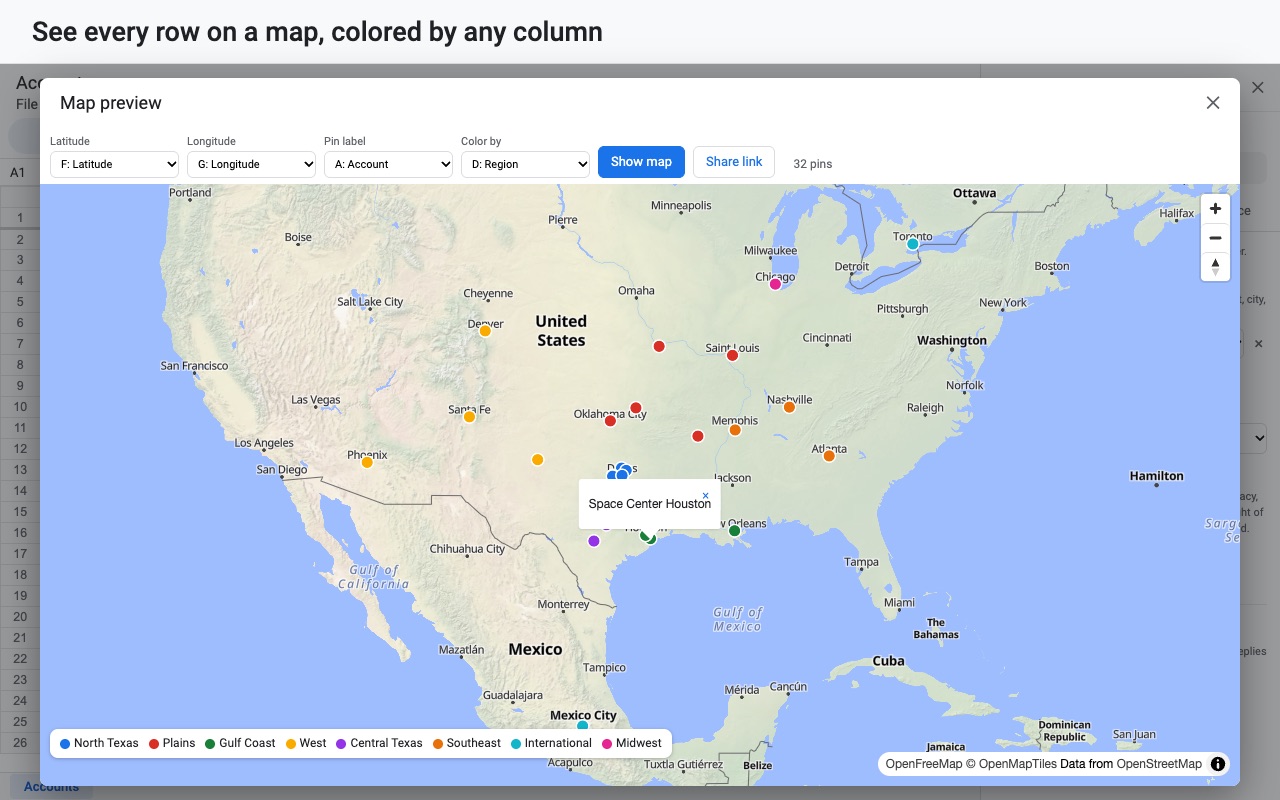Select the pink pin at Chicago
The image size is (1280, 800).
tap(775, 284)
